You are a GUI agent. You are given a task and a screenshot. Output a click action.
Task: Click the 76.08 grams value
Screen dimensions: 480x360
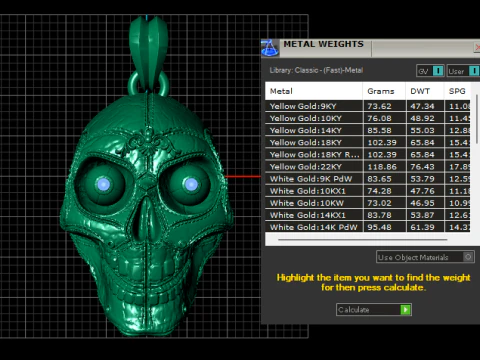(379, 118)
